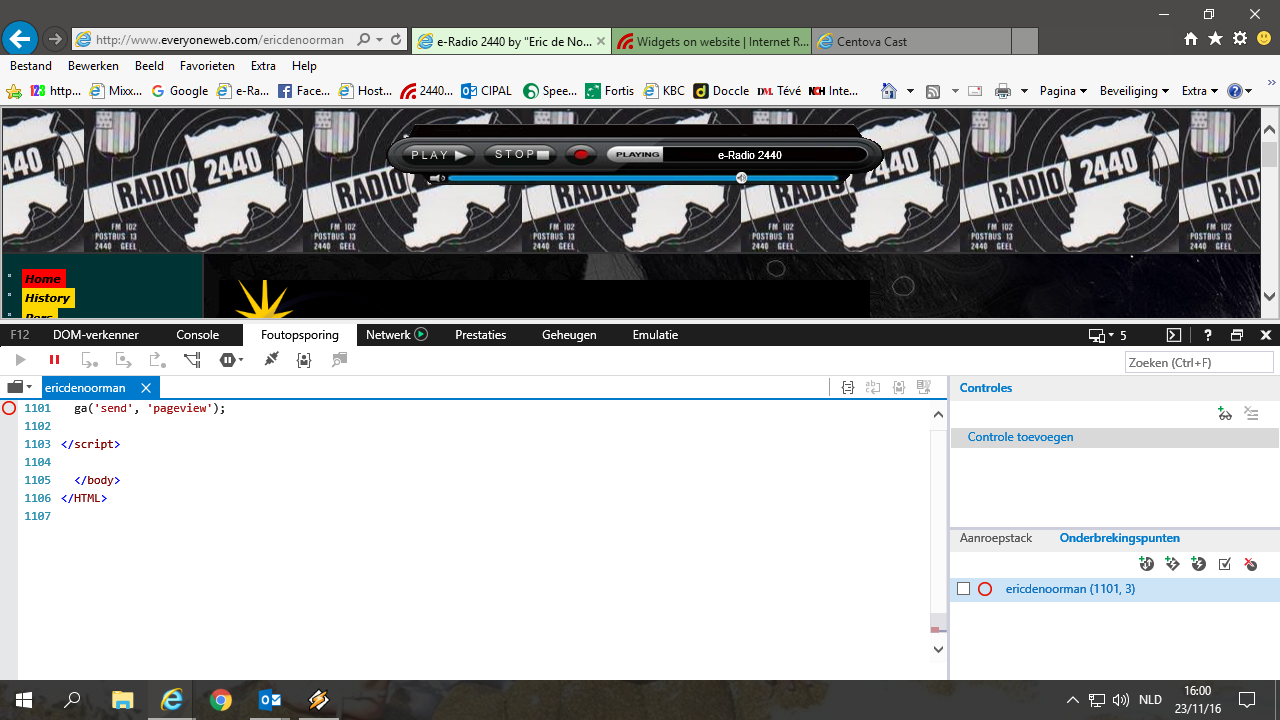
Task: Click the disconnect debugger plug icon
Action: (271, 360)
